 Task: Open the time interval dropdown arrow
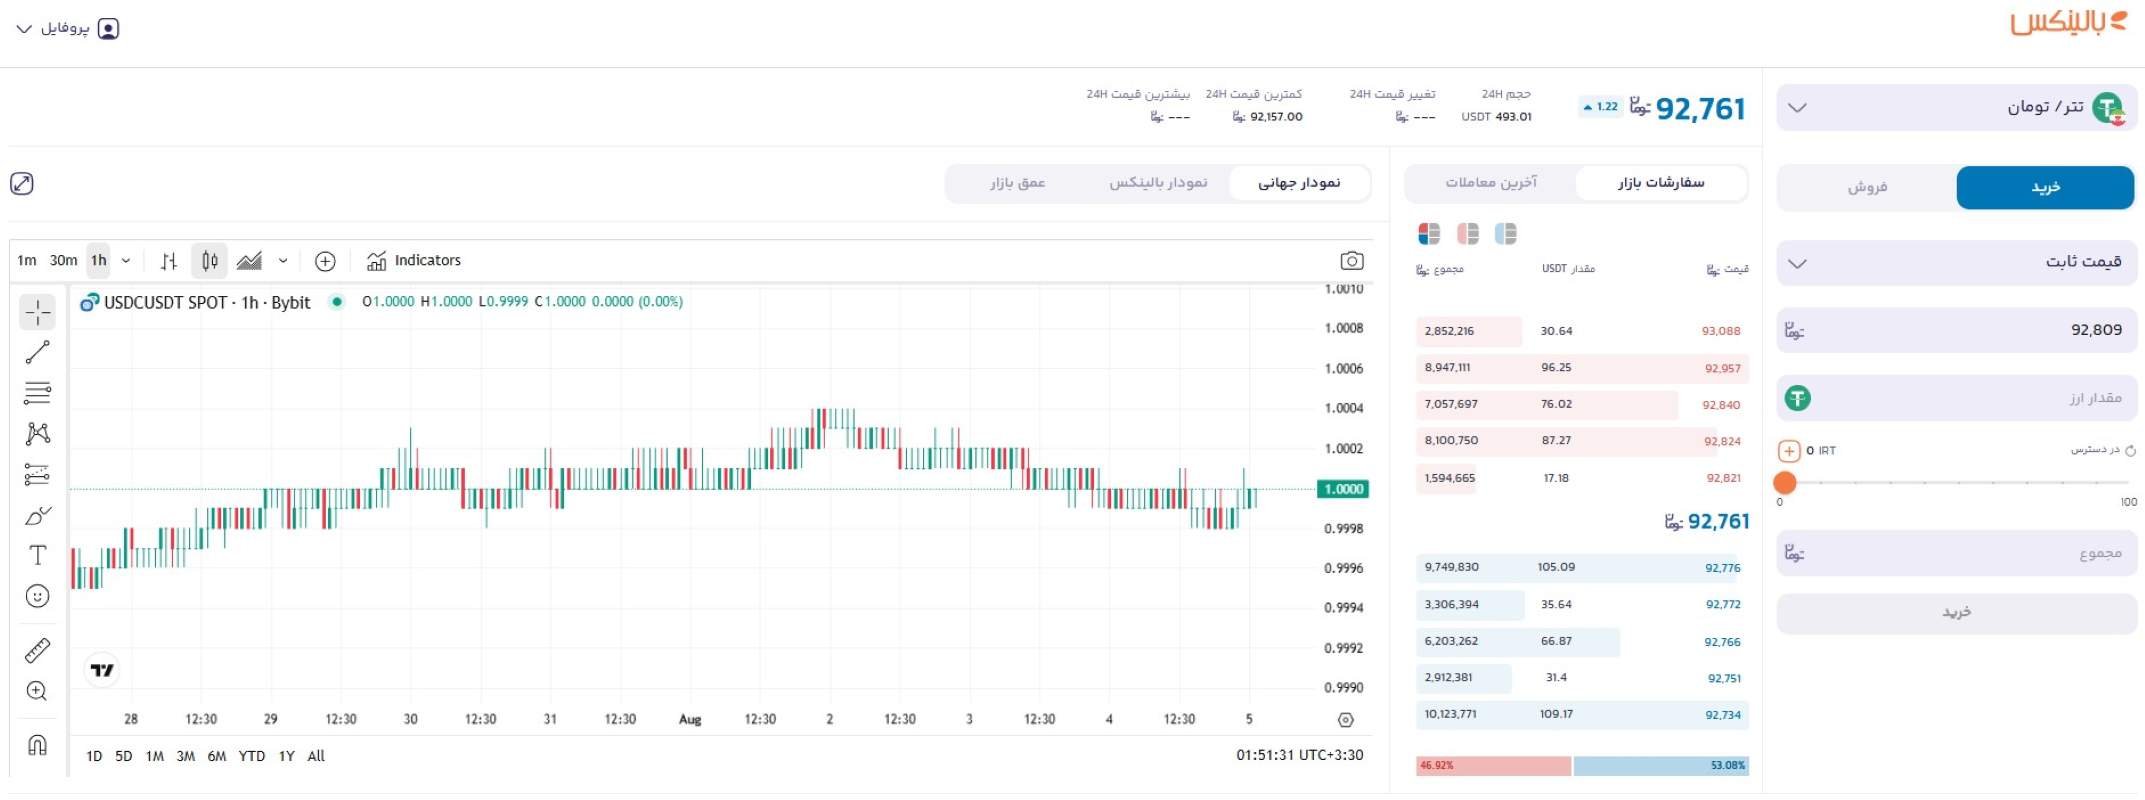click(126, 261)
